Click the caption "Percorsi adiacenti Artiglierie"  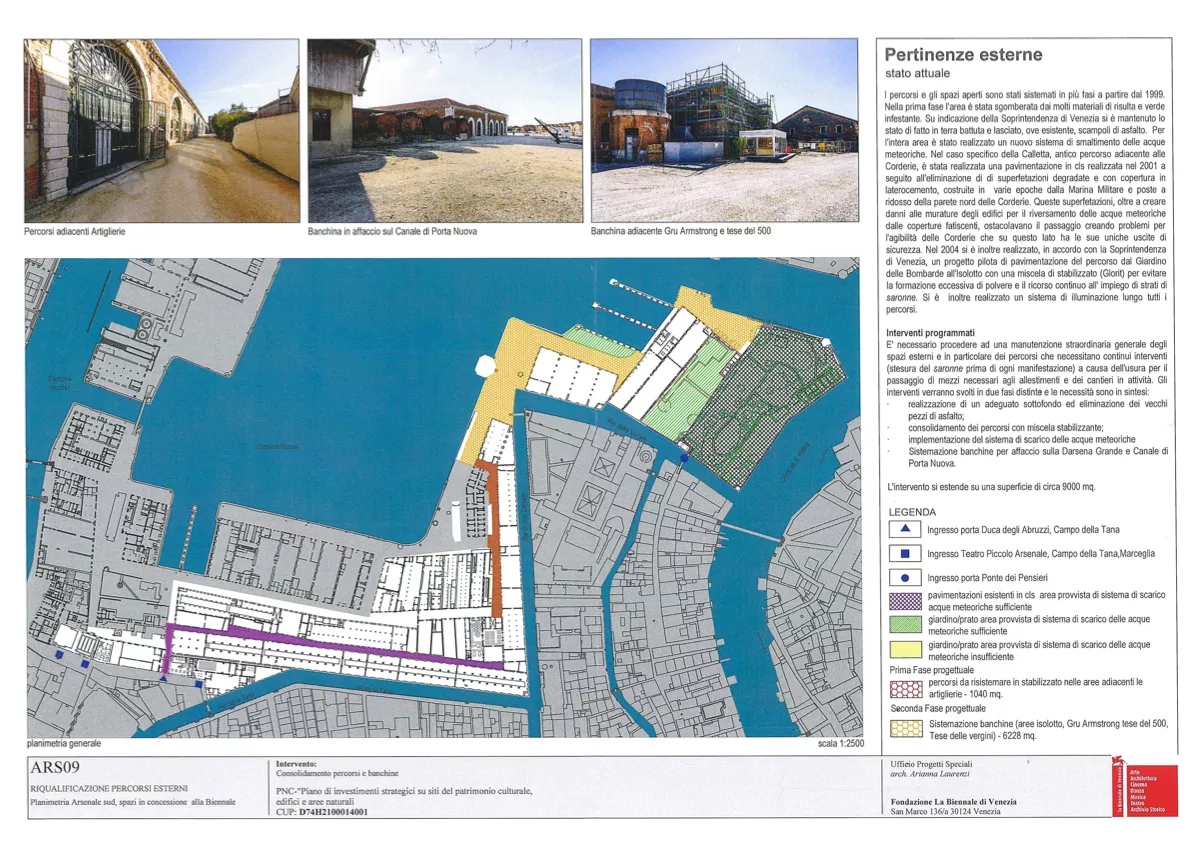click(x=74, y=231)
